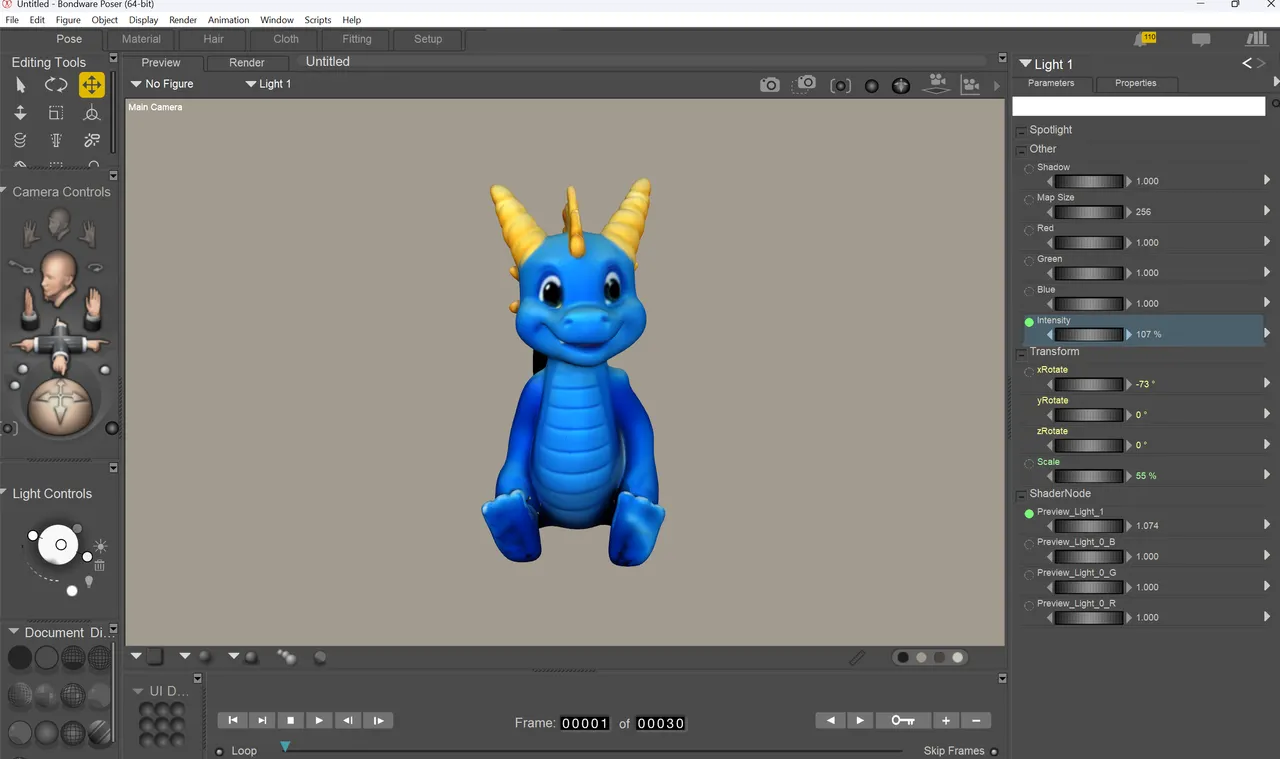1280x759 pixels.
Task: Toggle the Loop radio indicator
Action: [x=219, y=751]
